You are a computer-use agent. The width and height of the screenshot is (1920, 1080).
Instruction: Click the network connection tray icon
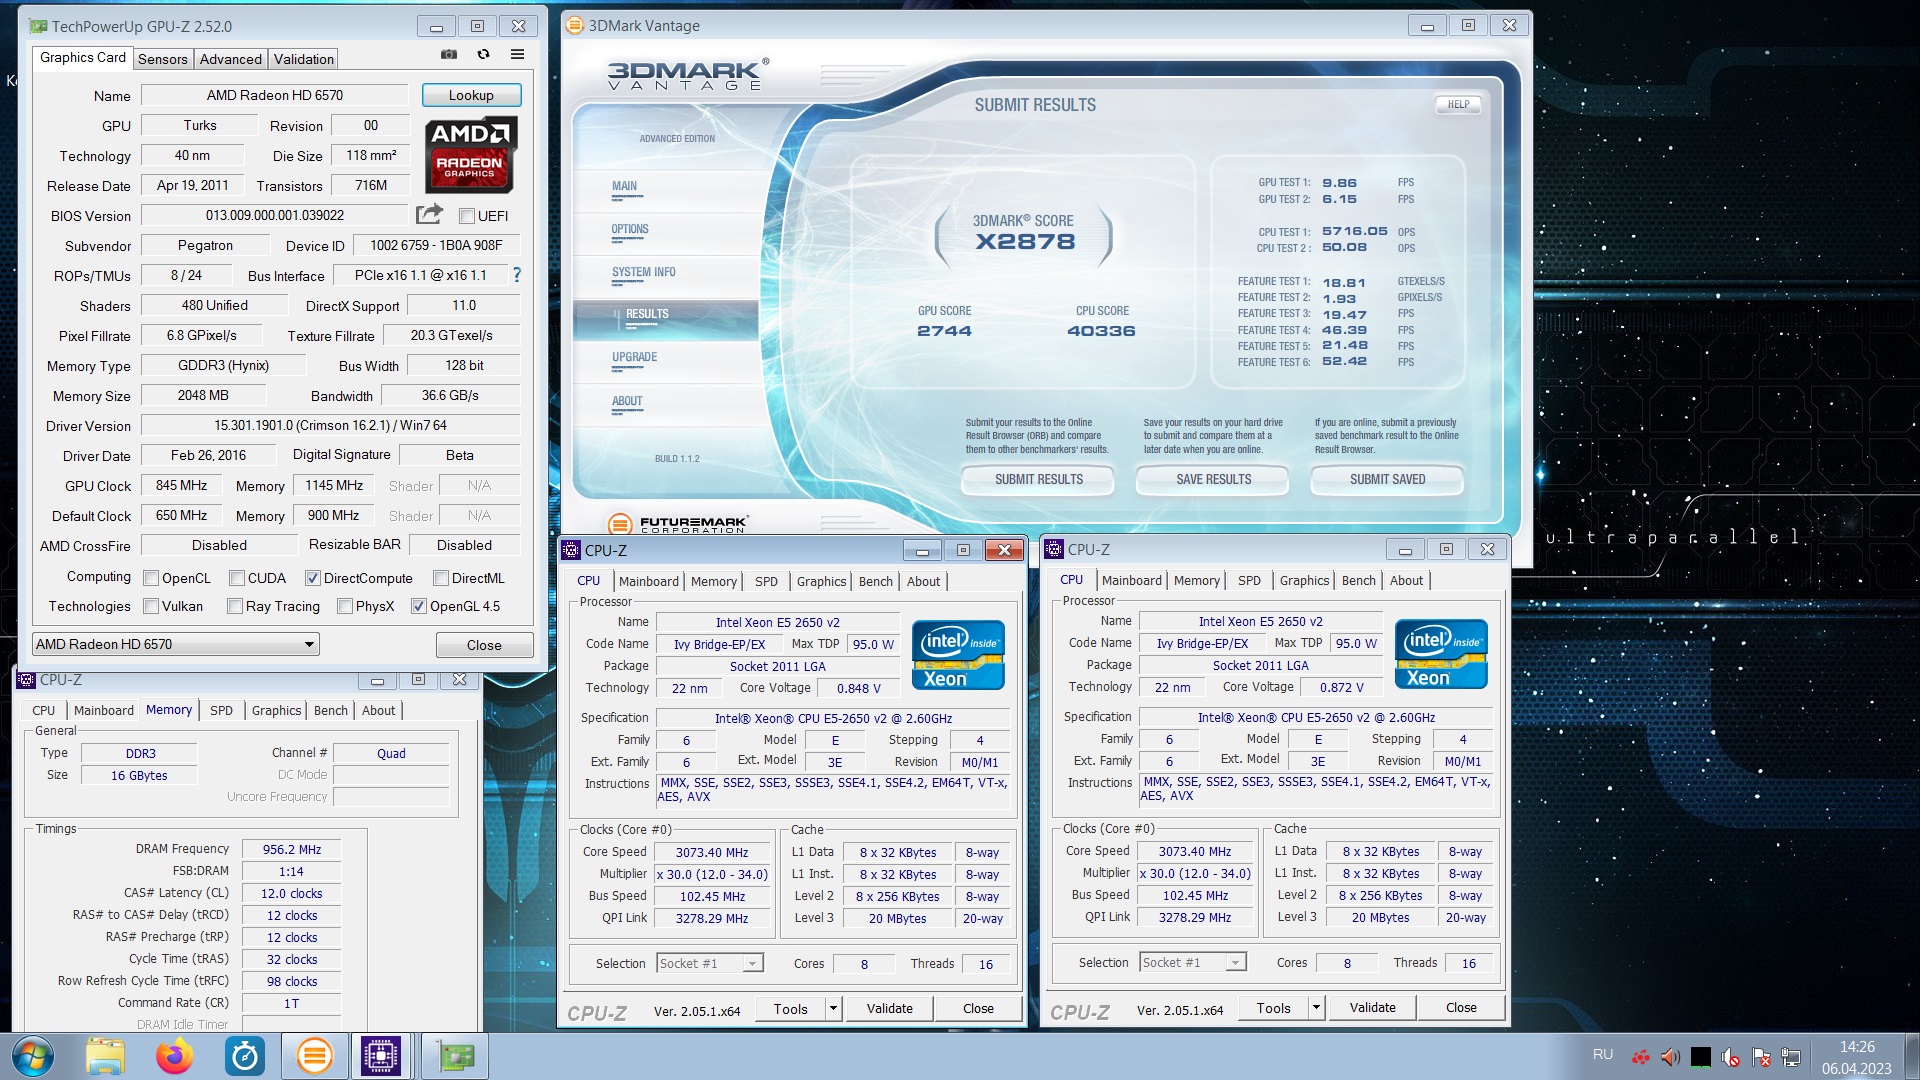pos(1791,1057)
